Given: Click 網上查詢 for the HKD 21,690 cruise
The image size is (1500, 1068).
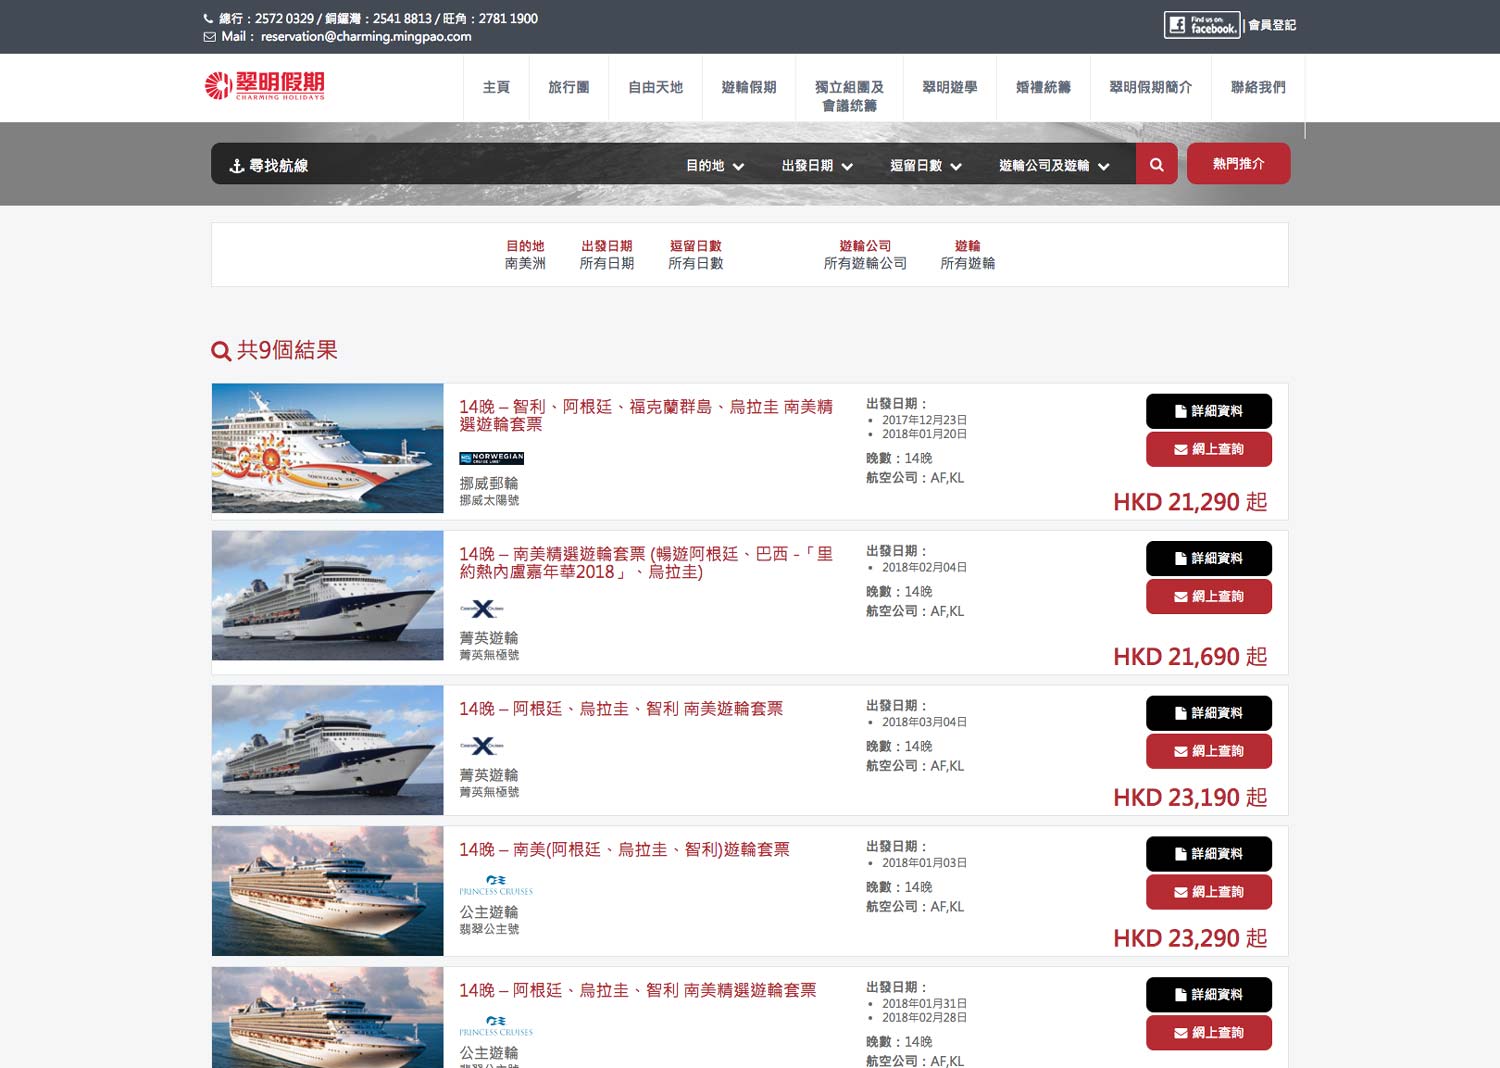Looking at the screenshot, I should coord(1209,596).
